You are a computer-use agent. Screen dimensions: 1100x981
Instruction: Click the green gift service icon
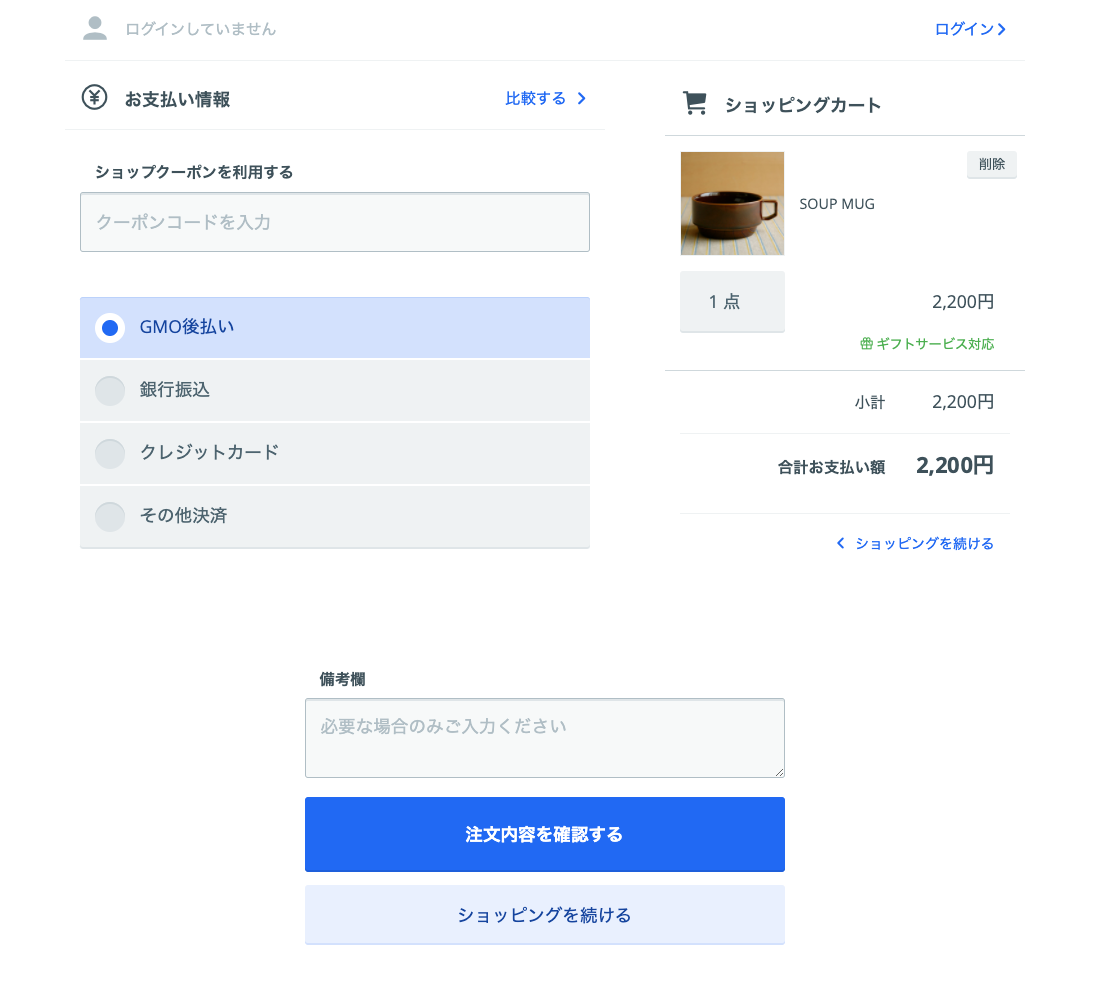[x=866, y=344]
